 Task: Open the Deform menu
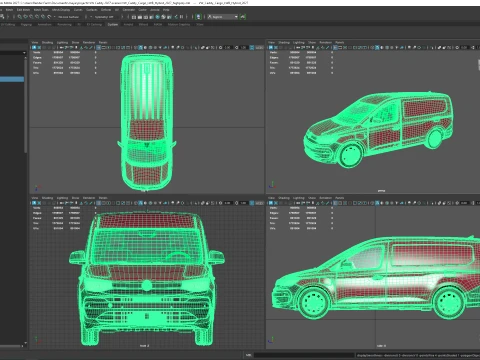pyautogui.click(x=106, y=10)
